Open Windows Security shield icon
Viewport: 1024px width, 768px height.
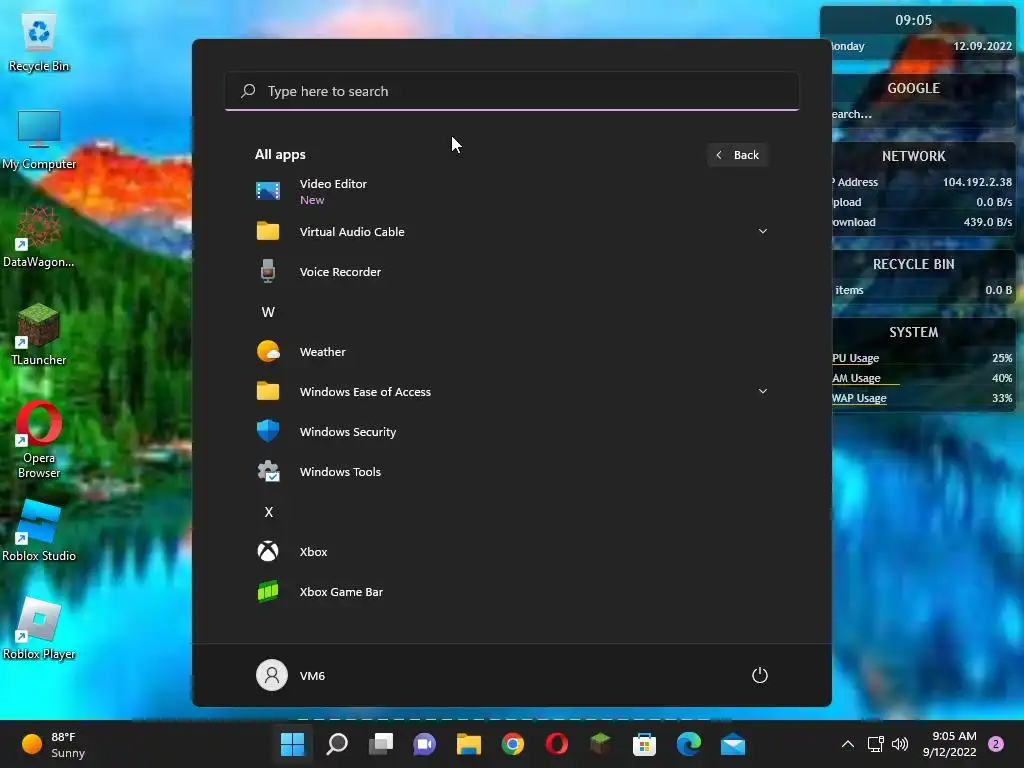(268, 431)
